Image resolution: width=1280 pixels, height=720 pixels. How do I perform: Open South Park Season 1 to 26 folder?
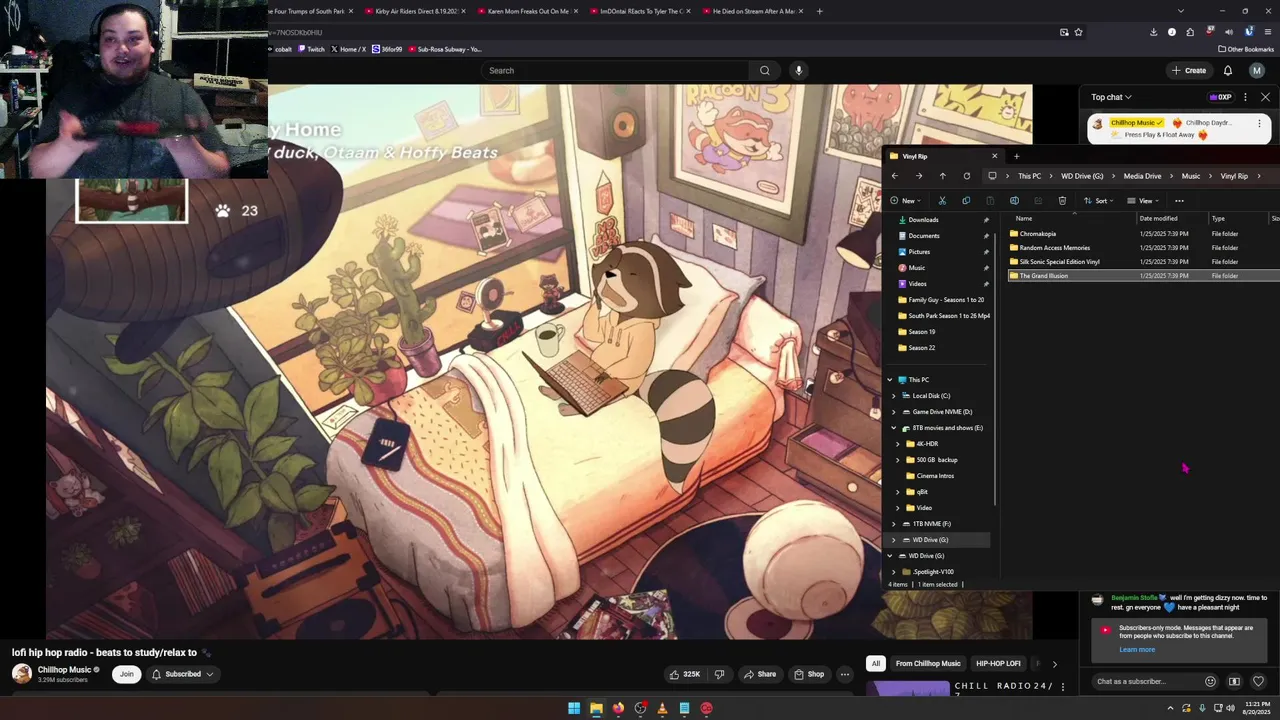(942, 316)
